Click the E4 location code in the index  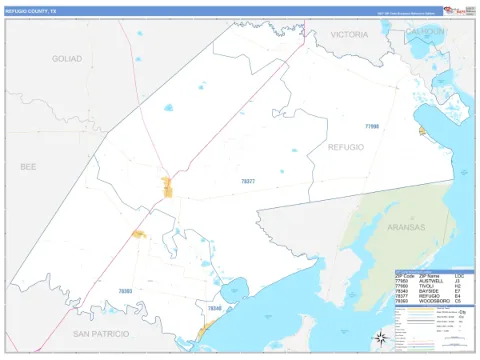(x=458, y=296)
